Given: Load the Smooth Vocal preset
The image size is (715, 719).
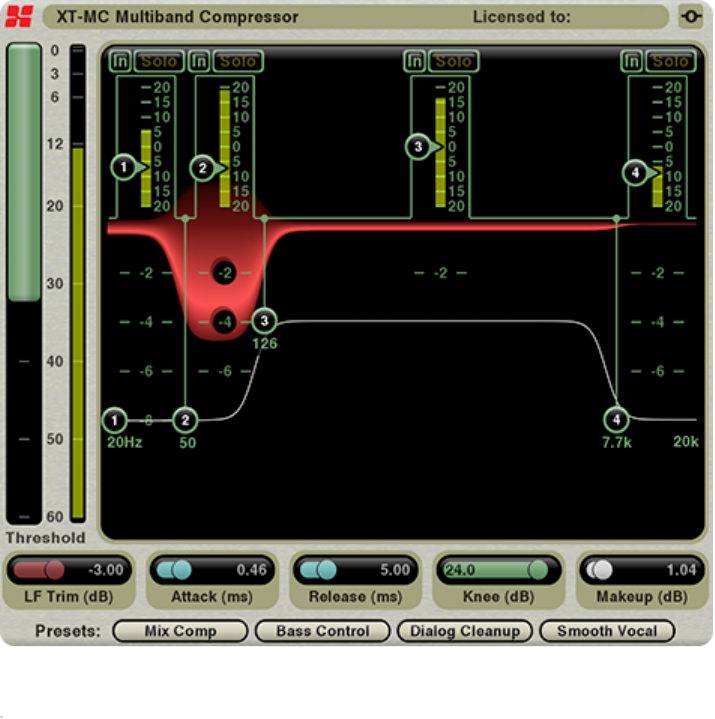Looking at the screenshot, I should pos(607,631).
